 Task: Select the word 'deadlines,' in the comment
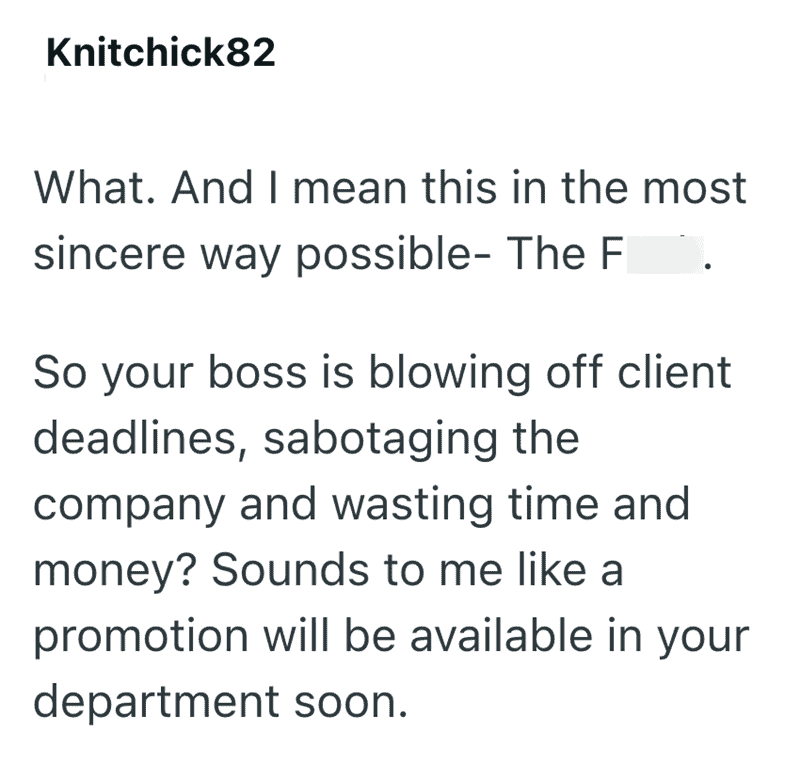click(141, 438)
